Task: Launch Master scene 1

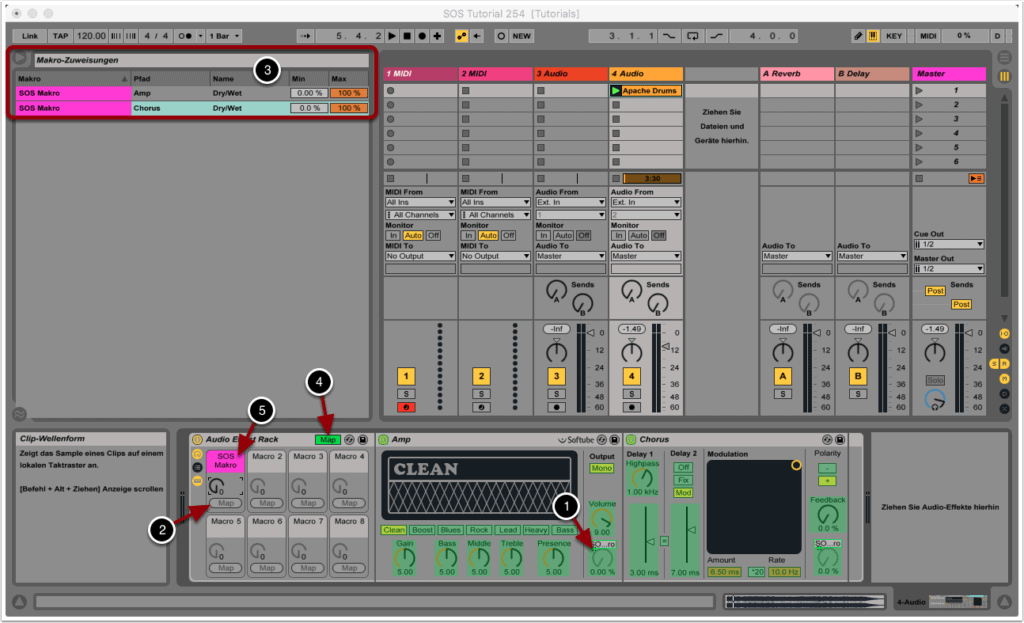Action: pos(920,91)
